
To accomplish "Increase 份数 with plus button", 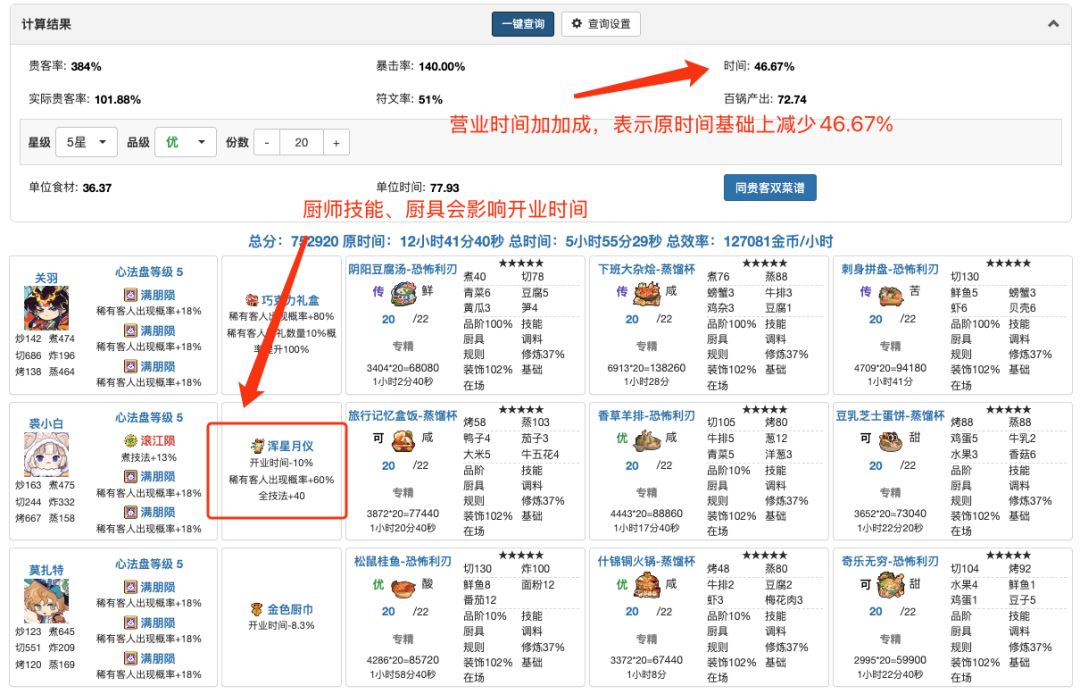I will 336,143.
